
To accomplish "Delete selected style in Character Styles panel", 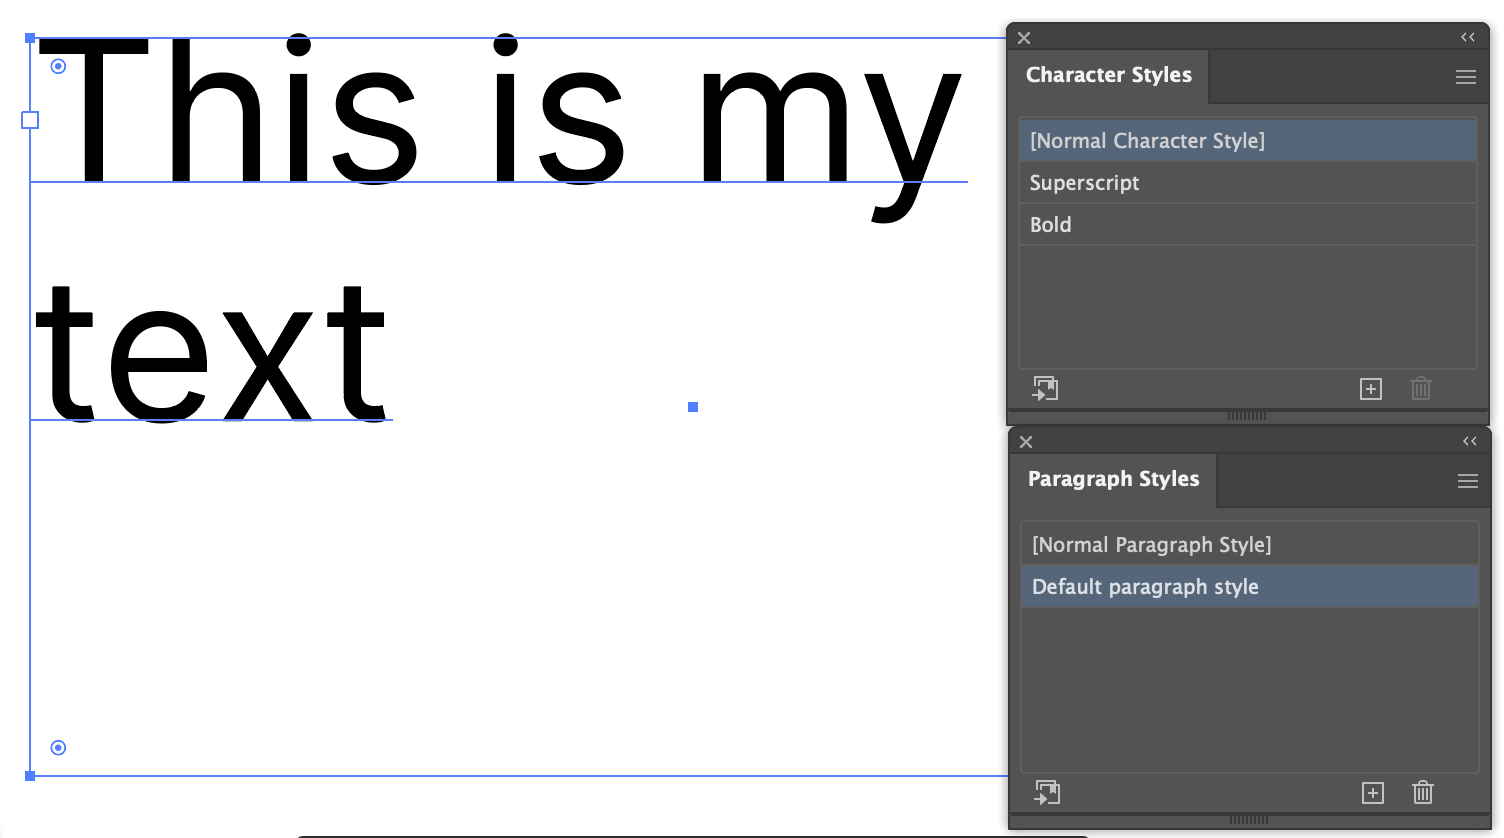I will tap(1421, 388).
